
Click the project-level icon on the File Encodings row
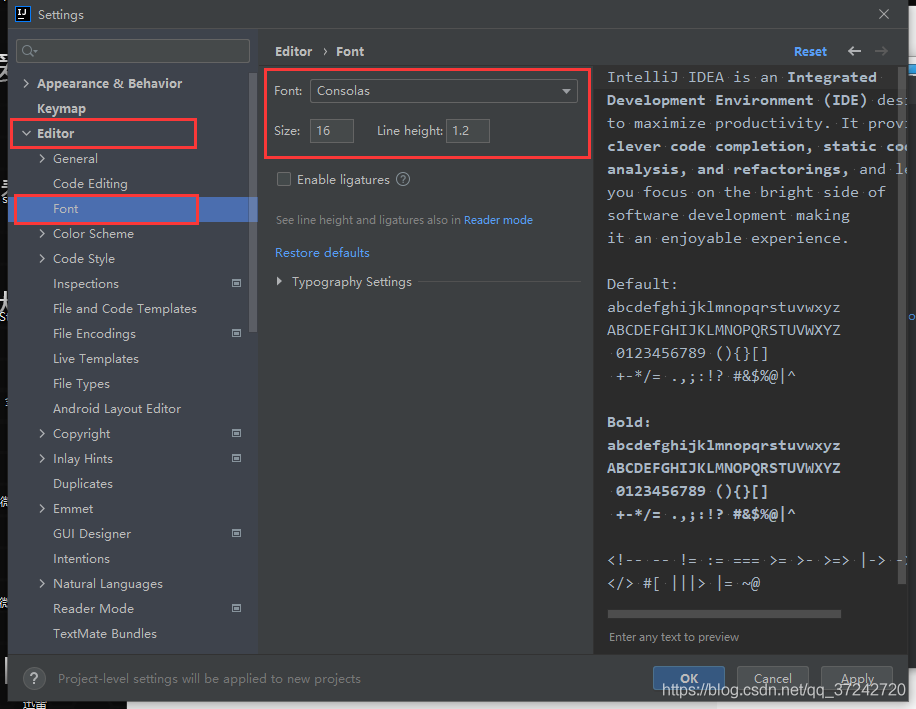pyautogui.click(x=237, y=333)
